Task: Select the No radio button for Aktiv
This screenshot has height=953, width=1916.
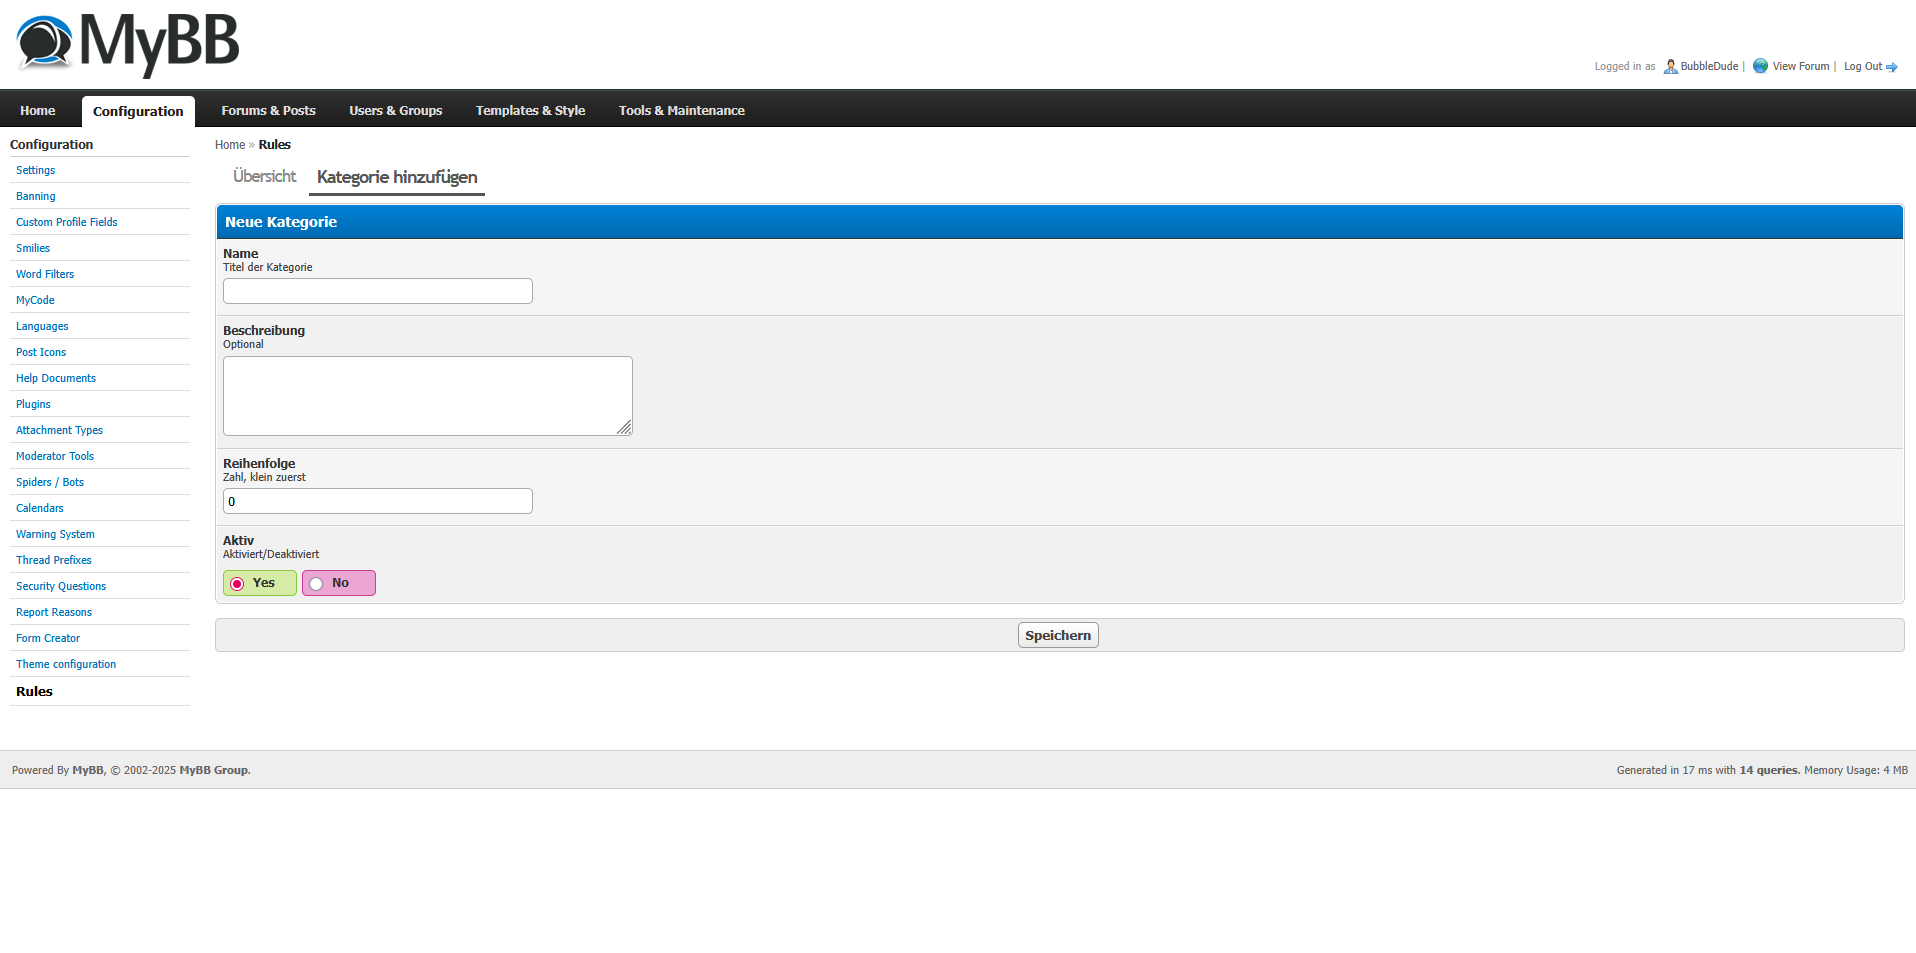Action: (x=316, y=584)
